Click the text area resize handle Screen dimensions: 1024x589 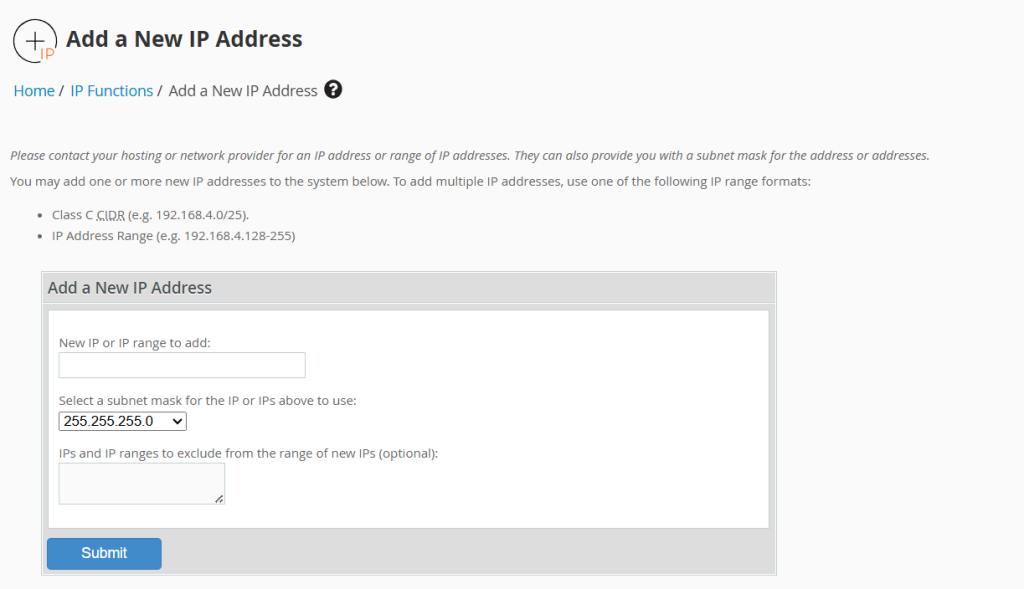point(220,499)
